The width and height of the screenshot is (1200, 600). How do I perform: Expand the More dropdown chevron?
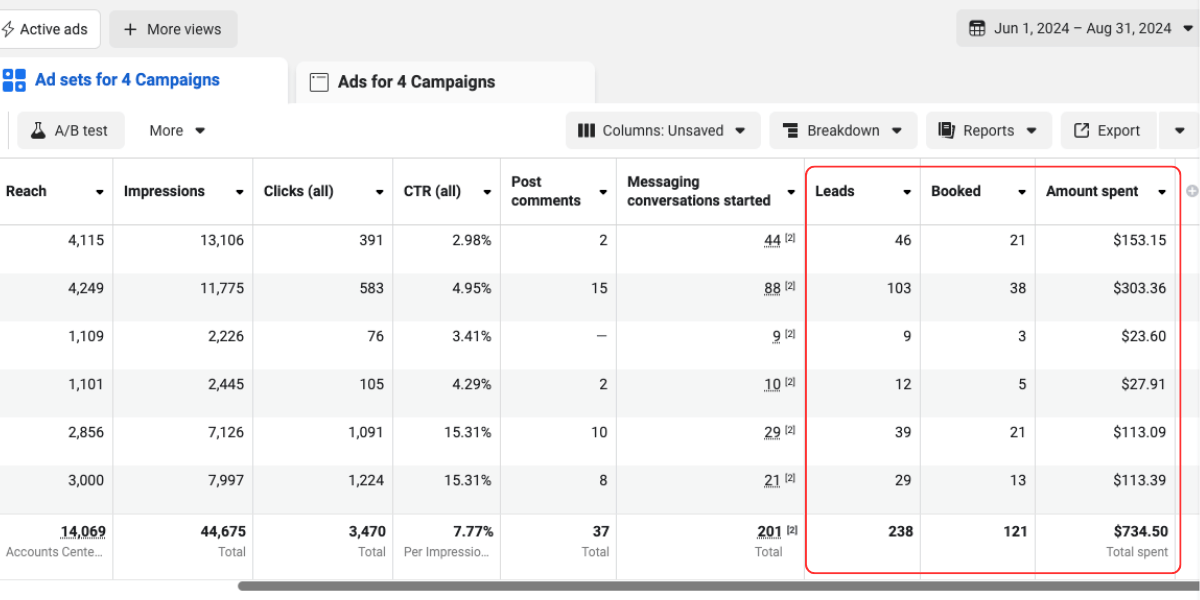click(x=199, y=130)
